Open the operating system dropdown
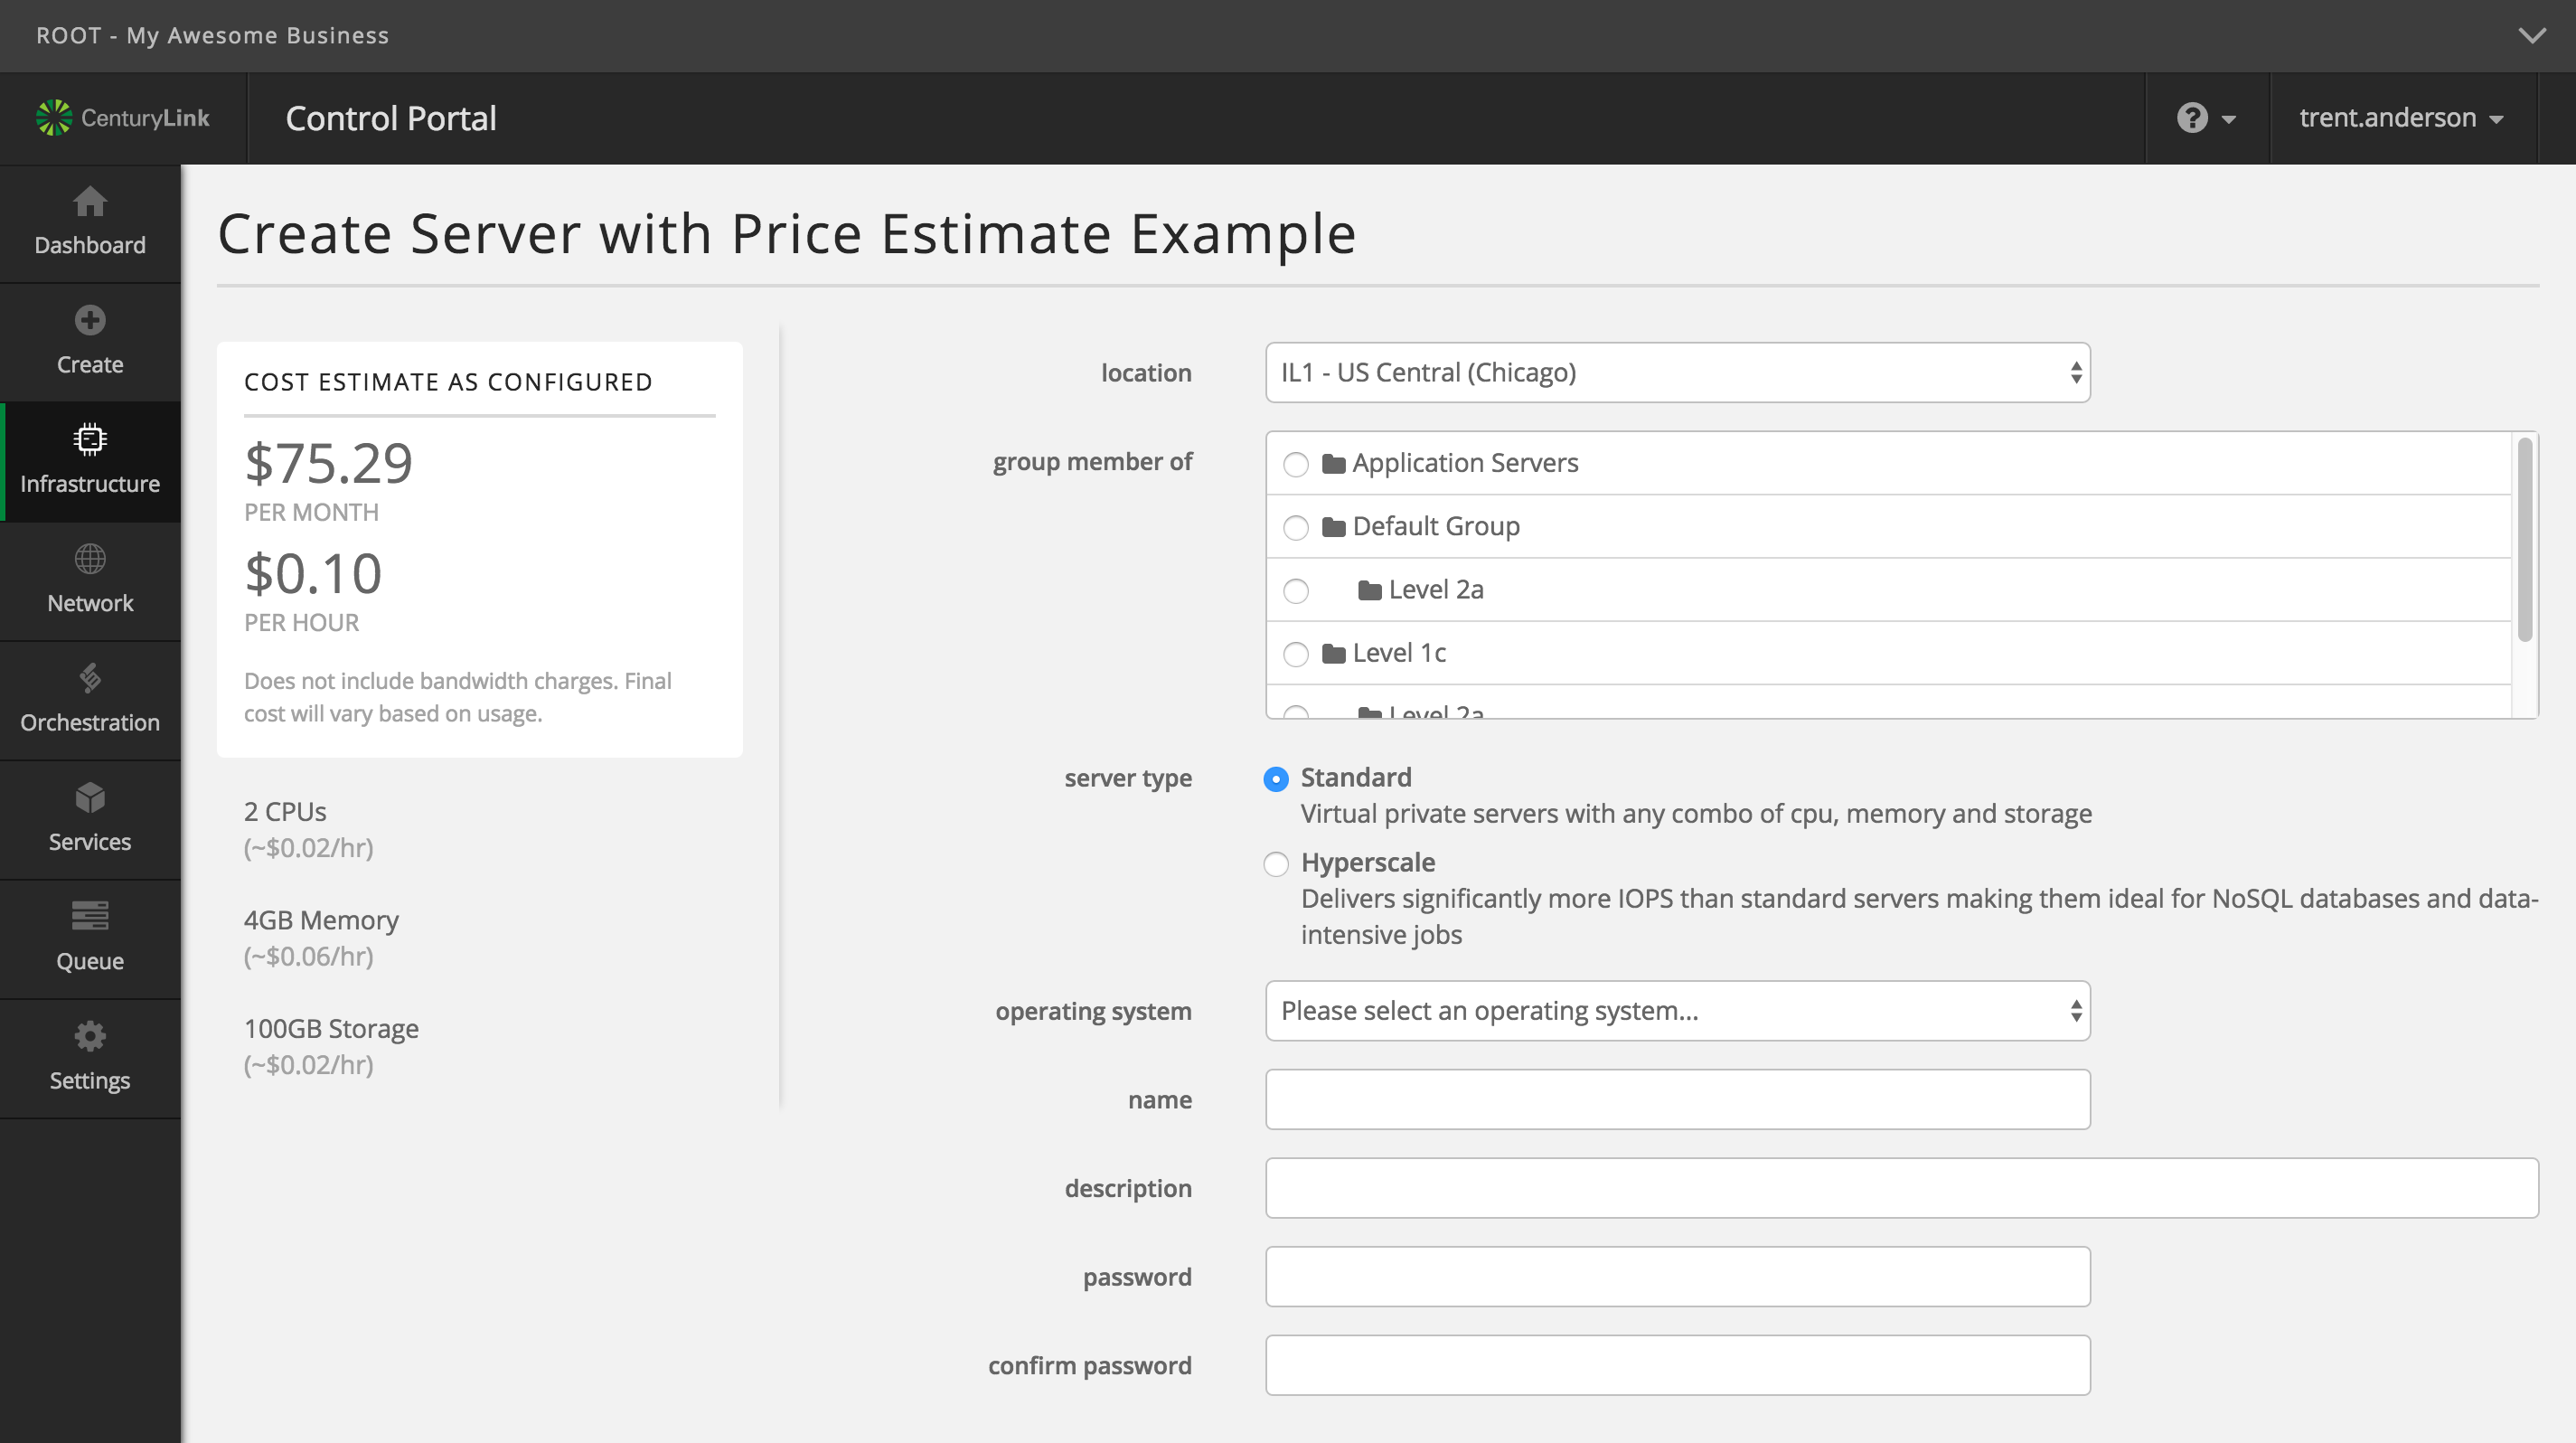 pos(1676,1009)
